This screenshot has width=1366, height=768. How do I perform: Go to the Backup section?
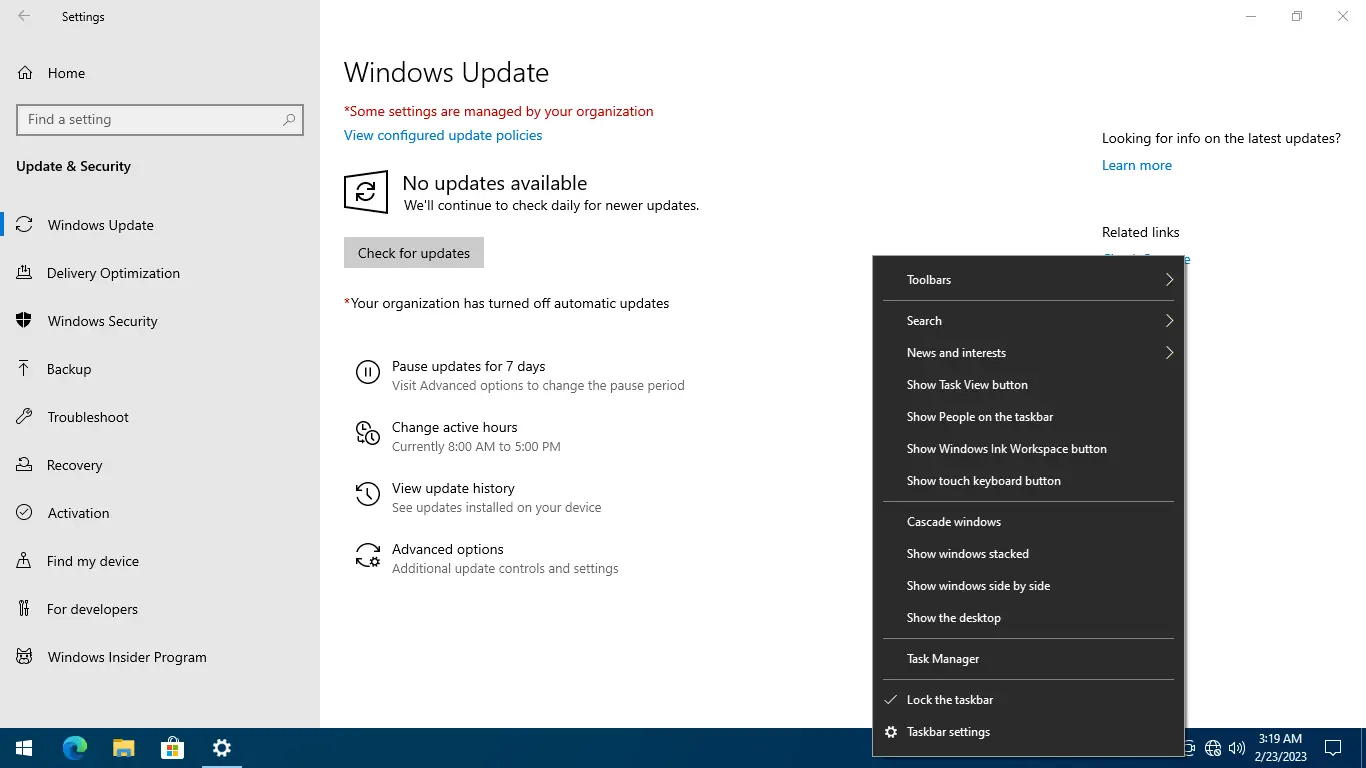click(x=160, y=369)
